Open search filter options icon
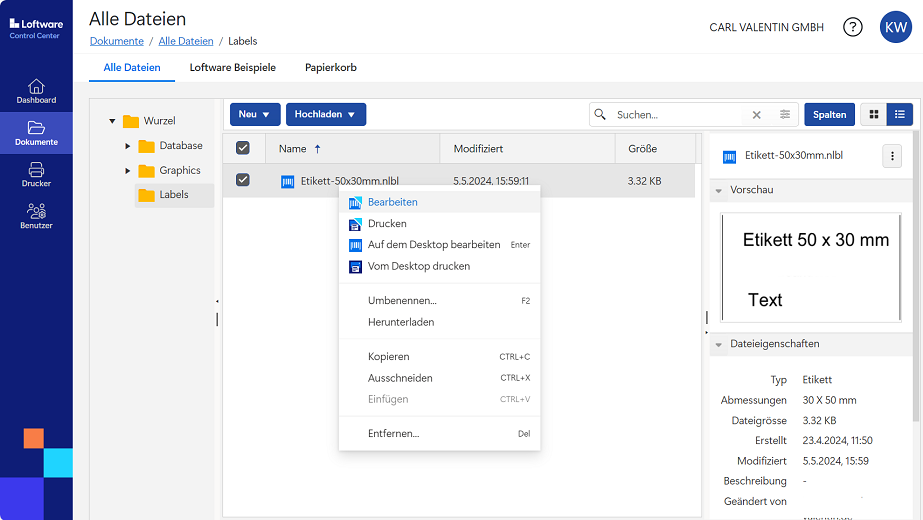The image size is (923, 520). (785, 115)
